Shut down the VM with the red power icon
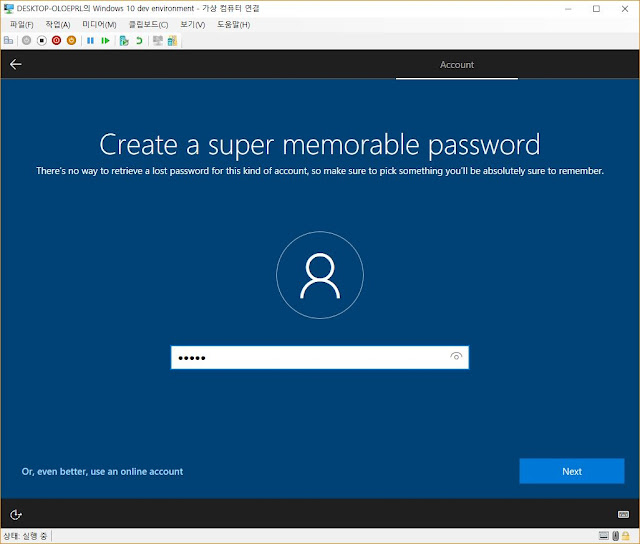The width and height of the screenshot is (640, 544). point(56,40)
